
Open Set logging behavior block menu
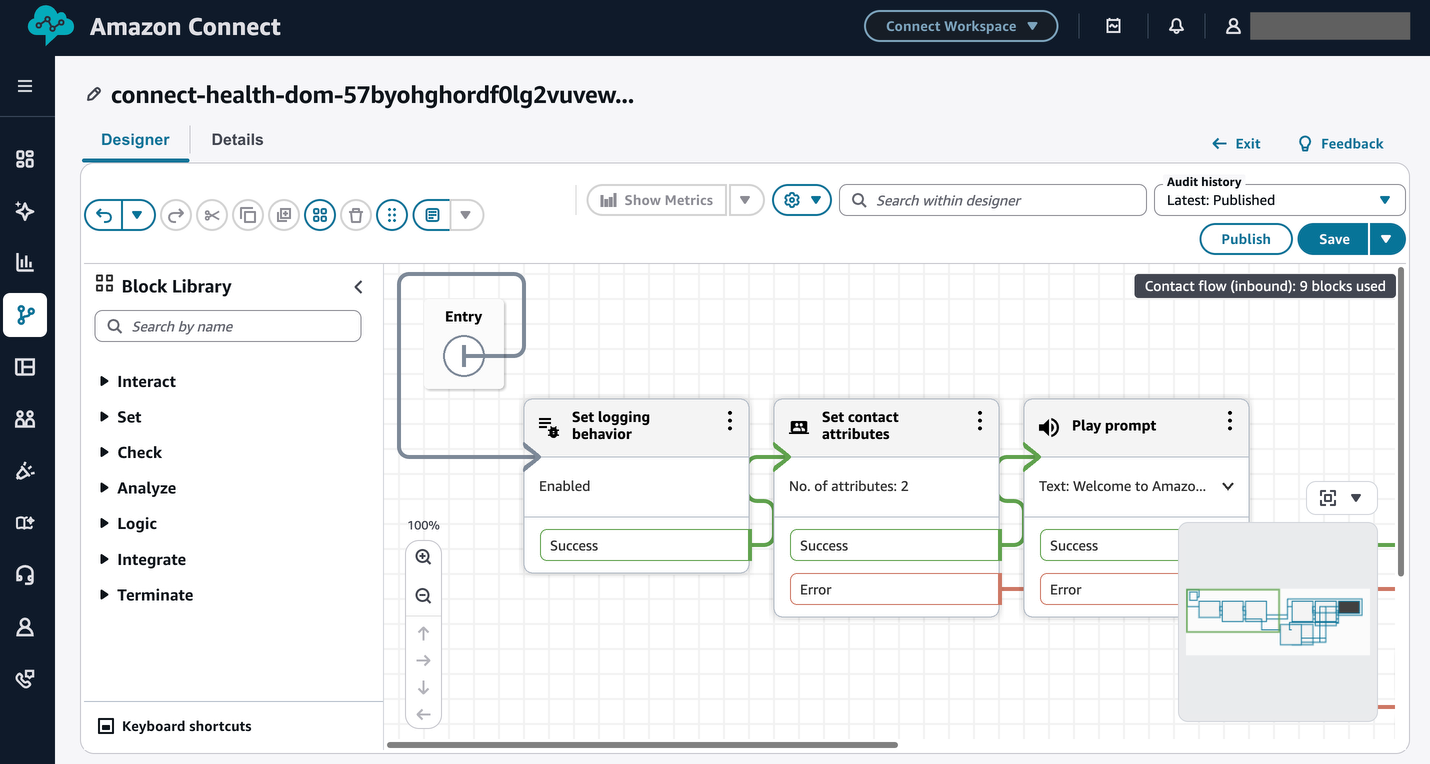(730, 422)
